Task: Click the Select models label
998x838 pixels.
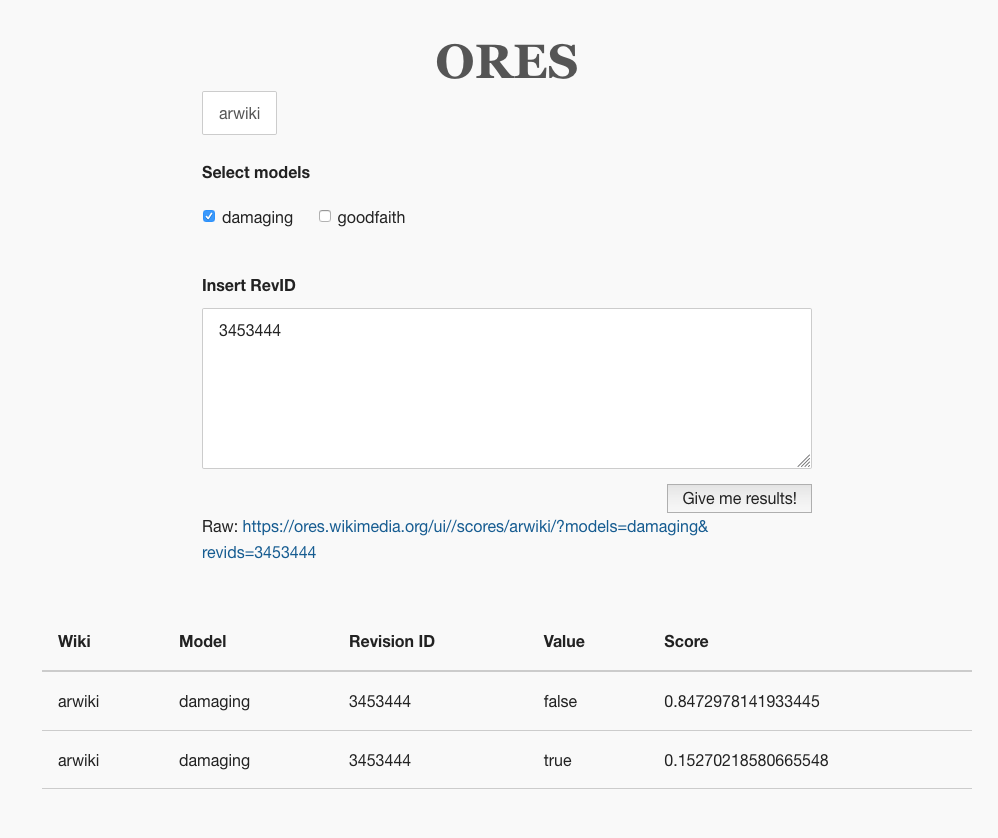Action: click(x=256, y=172)
